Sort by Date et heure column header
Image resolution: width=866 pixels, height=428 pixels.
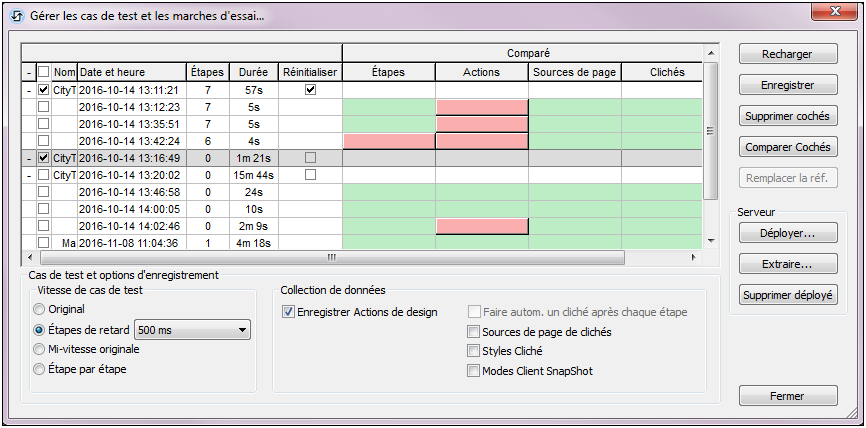point(131,72)
